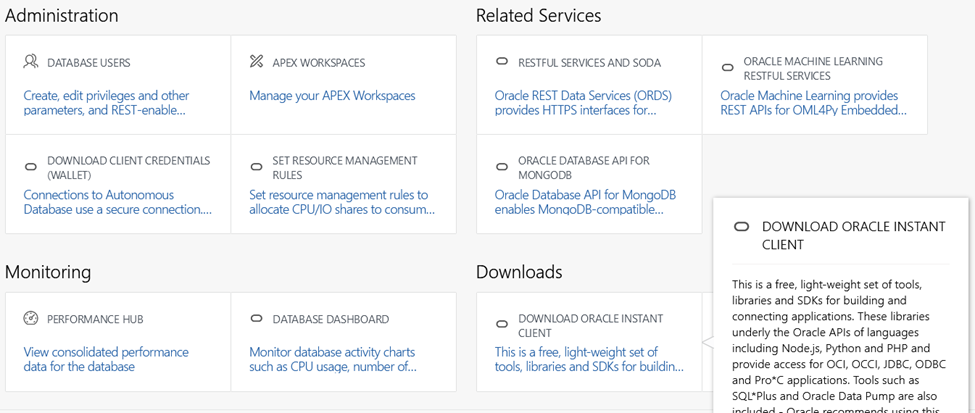Click the APEX Workspaces tools icon

coord(256,61)
